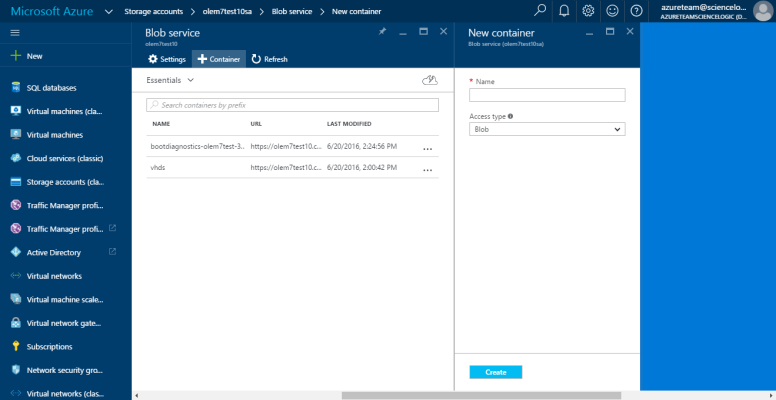Image resolution: width=776 pixels, height=400 pixels.
Task: Open Blob service Settings
Action: coord(167,59)
